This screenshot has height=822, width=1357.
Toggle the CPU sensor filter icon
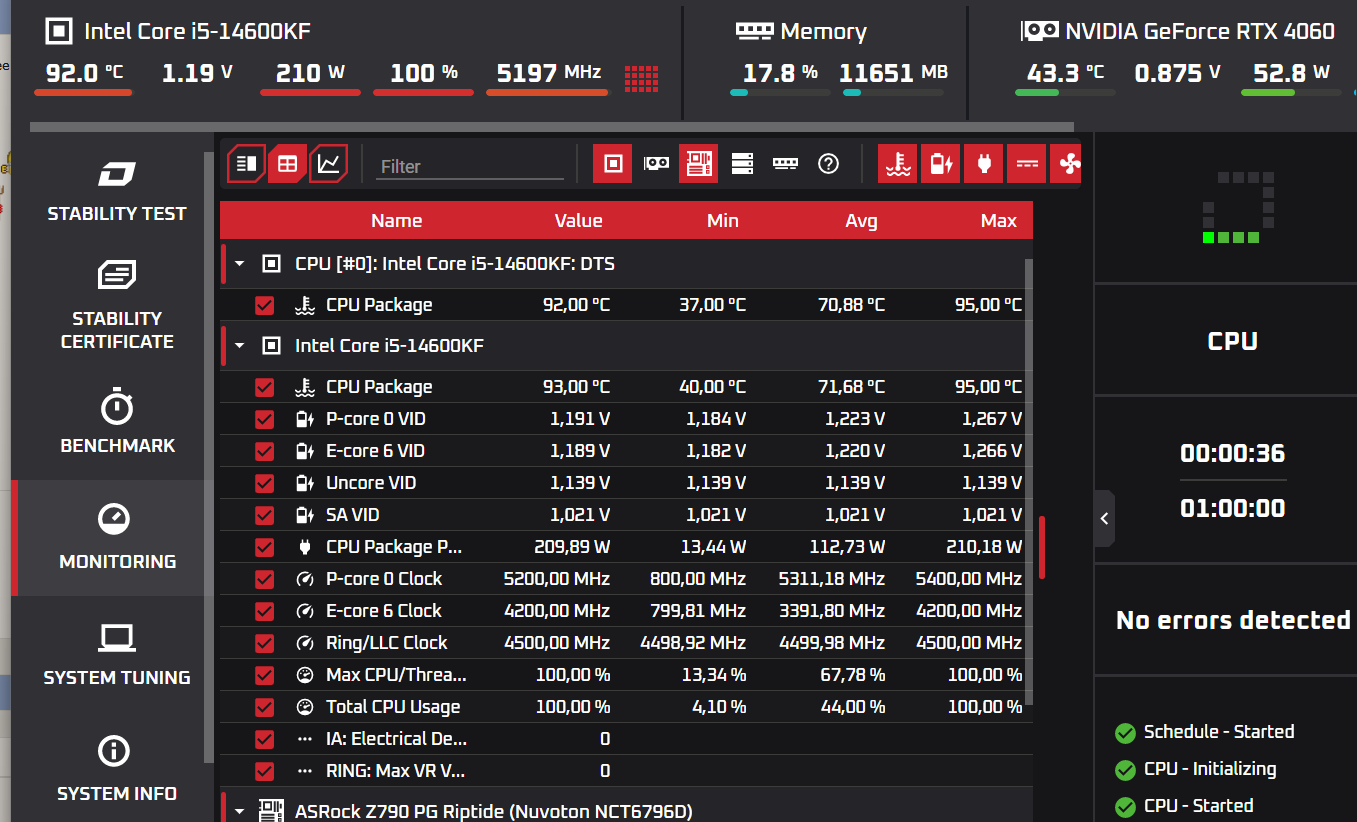[x=613, y=164]
